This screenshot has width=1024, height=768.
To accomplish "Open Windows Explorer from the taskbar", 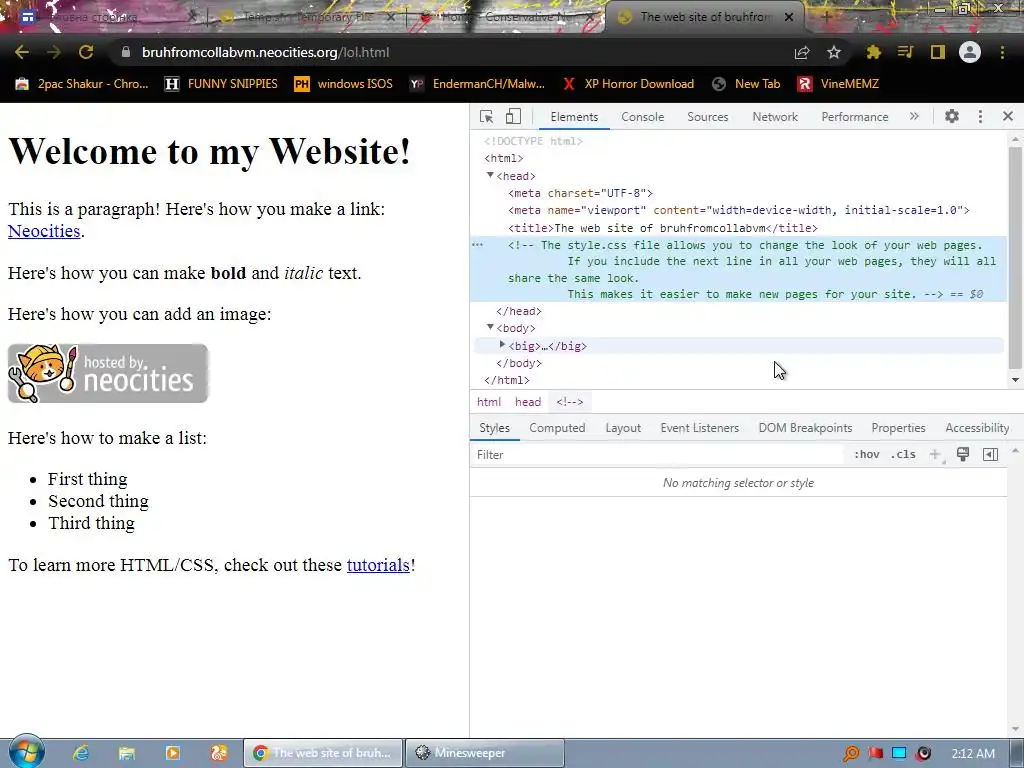I will (127, 753).
